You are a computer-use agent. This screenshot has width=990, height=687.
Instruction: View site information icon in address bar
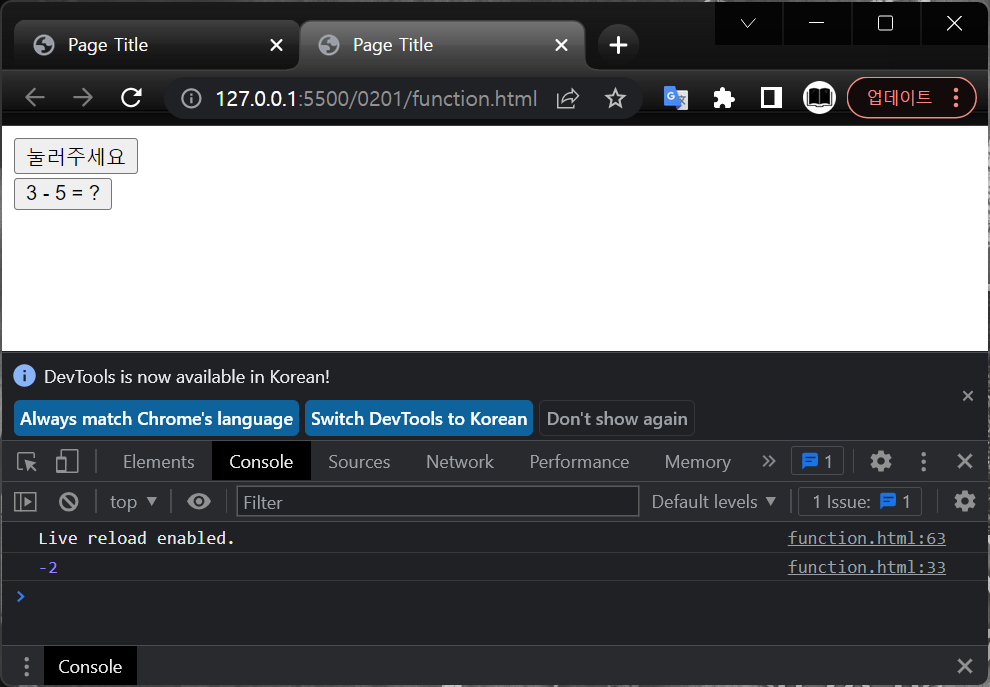click(x=191, y=99)
